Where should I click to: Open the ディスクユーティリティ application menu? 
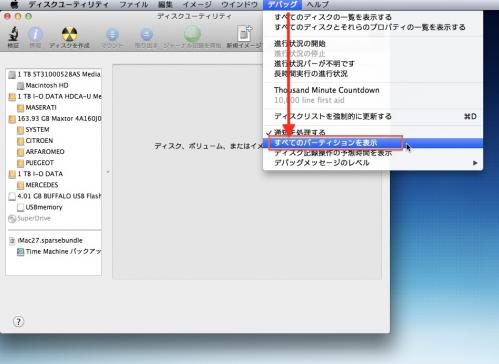coord(68,5)
